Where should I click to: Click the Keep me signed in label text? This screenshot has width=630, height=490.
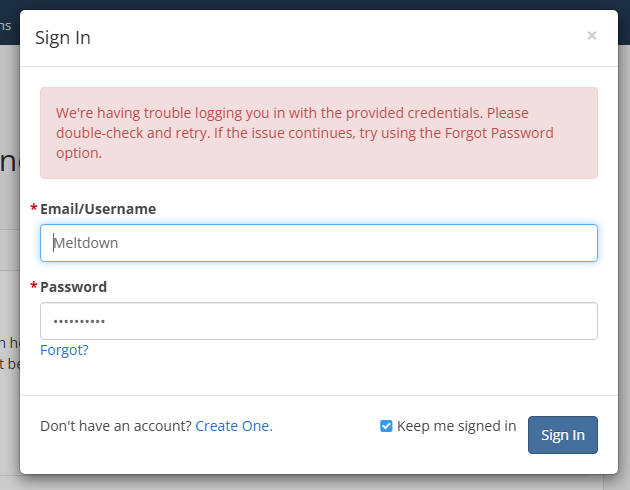pos(456,426)
